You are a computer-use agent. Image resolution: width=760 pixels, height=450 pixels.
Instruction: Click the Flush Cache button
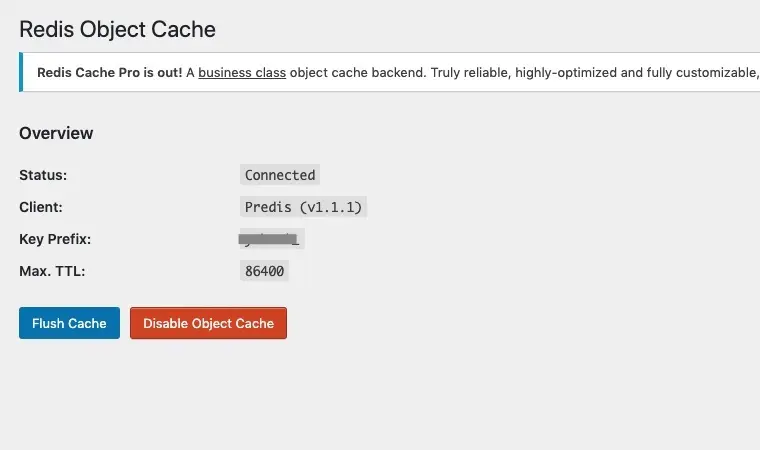[x=69, y=323]
